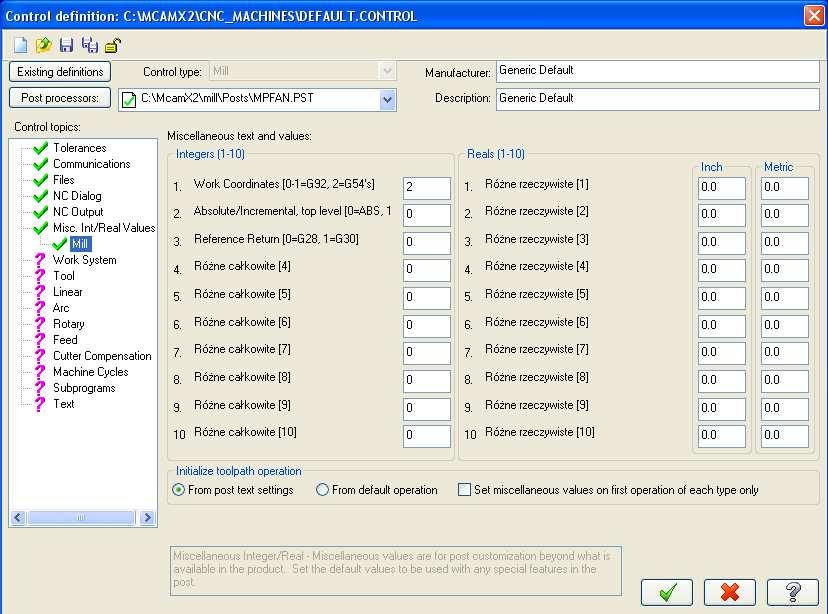The height and width of the screenshot is (614, 828).
Task: Click the Reference Return integer field
Action: (427, 242)
